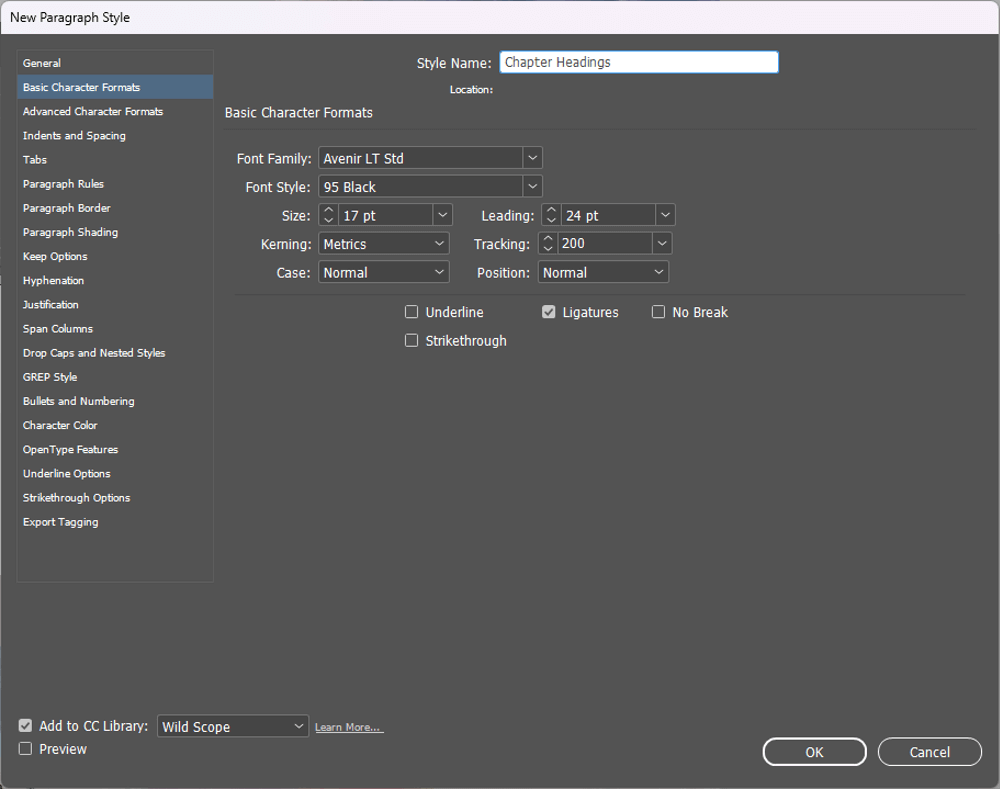Adjust the Leading stepper arrows
Image resolution: width=1000 pixels, height=789 pixels.
(551, 215)
